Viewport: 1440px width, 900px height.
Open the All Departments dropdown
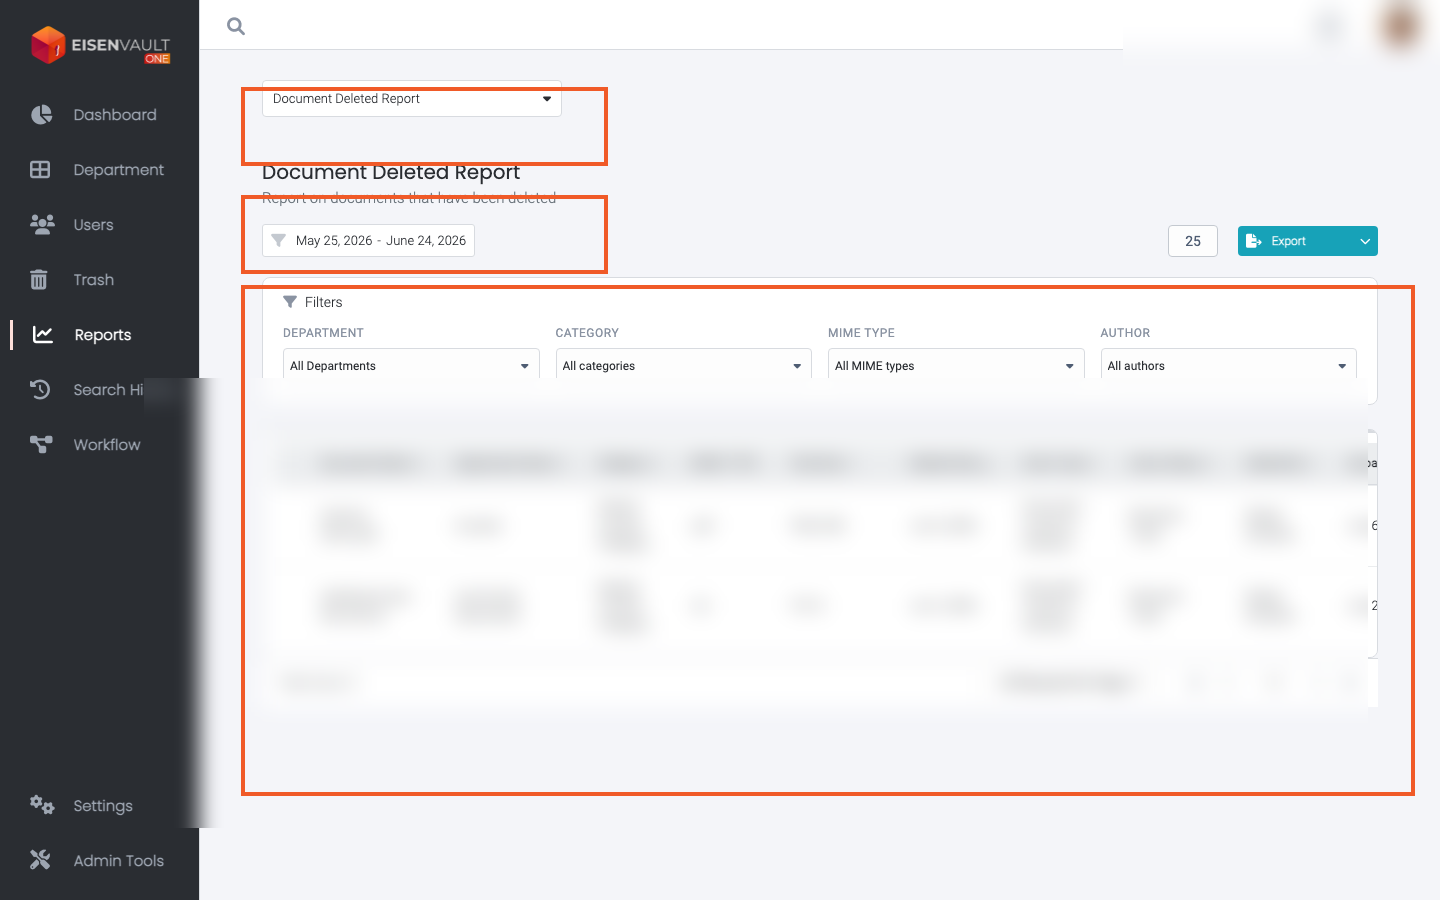coord(411,366)
